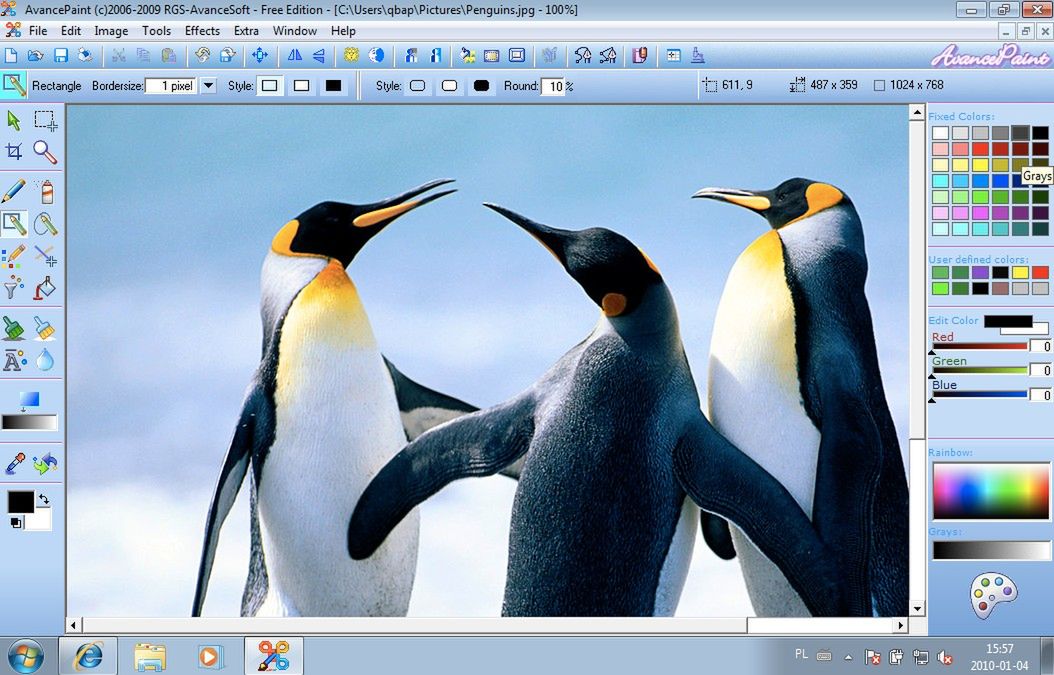Select the magnifier Zoom tool

pyautogui.click(x=46, y=152)
